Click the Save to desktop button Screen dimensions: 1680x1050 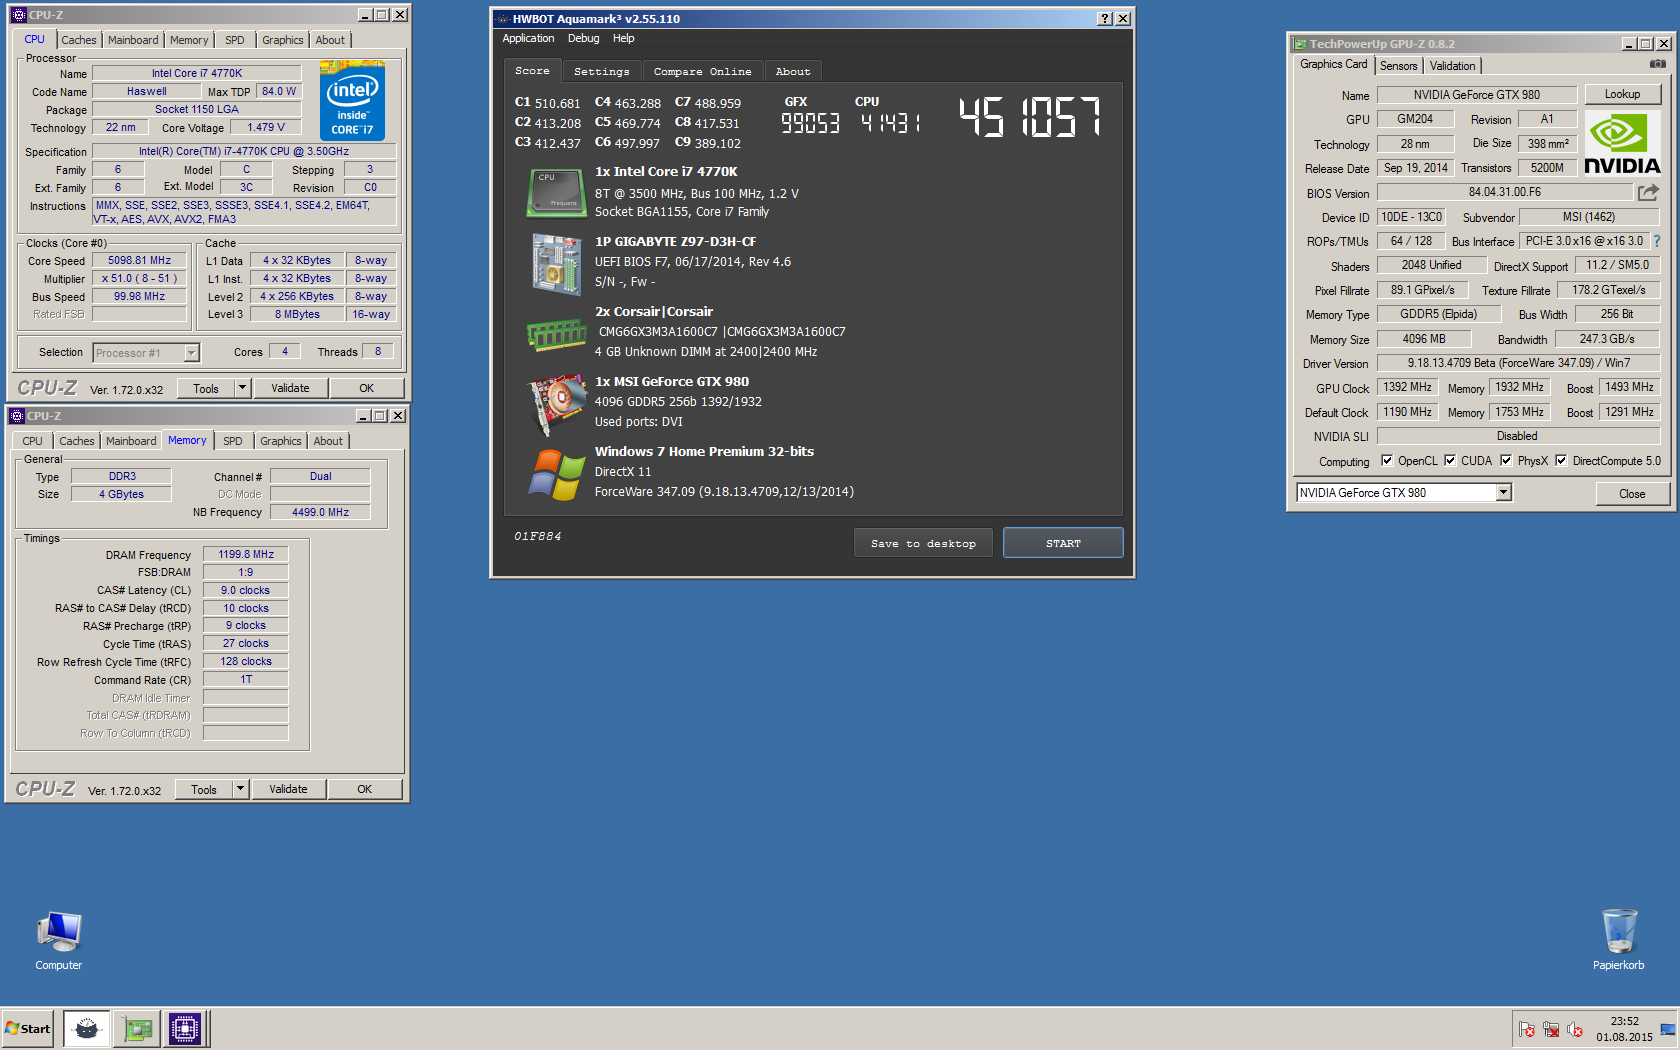pos(923,543)
